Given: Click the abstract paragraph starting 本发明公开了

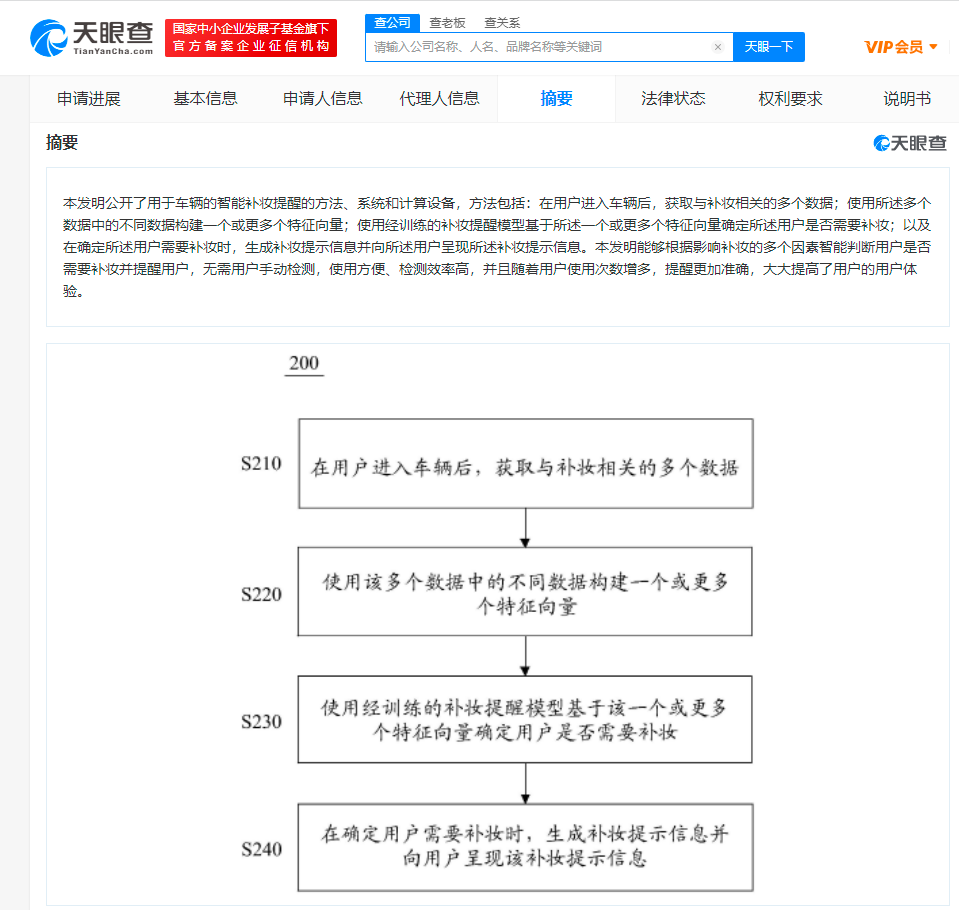Looking at the screenshot, I should tap(497, 247).
